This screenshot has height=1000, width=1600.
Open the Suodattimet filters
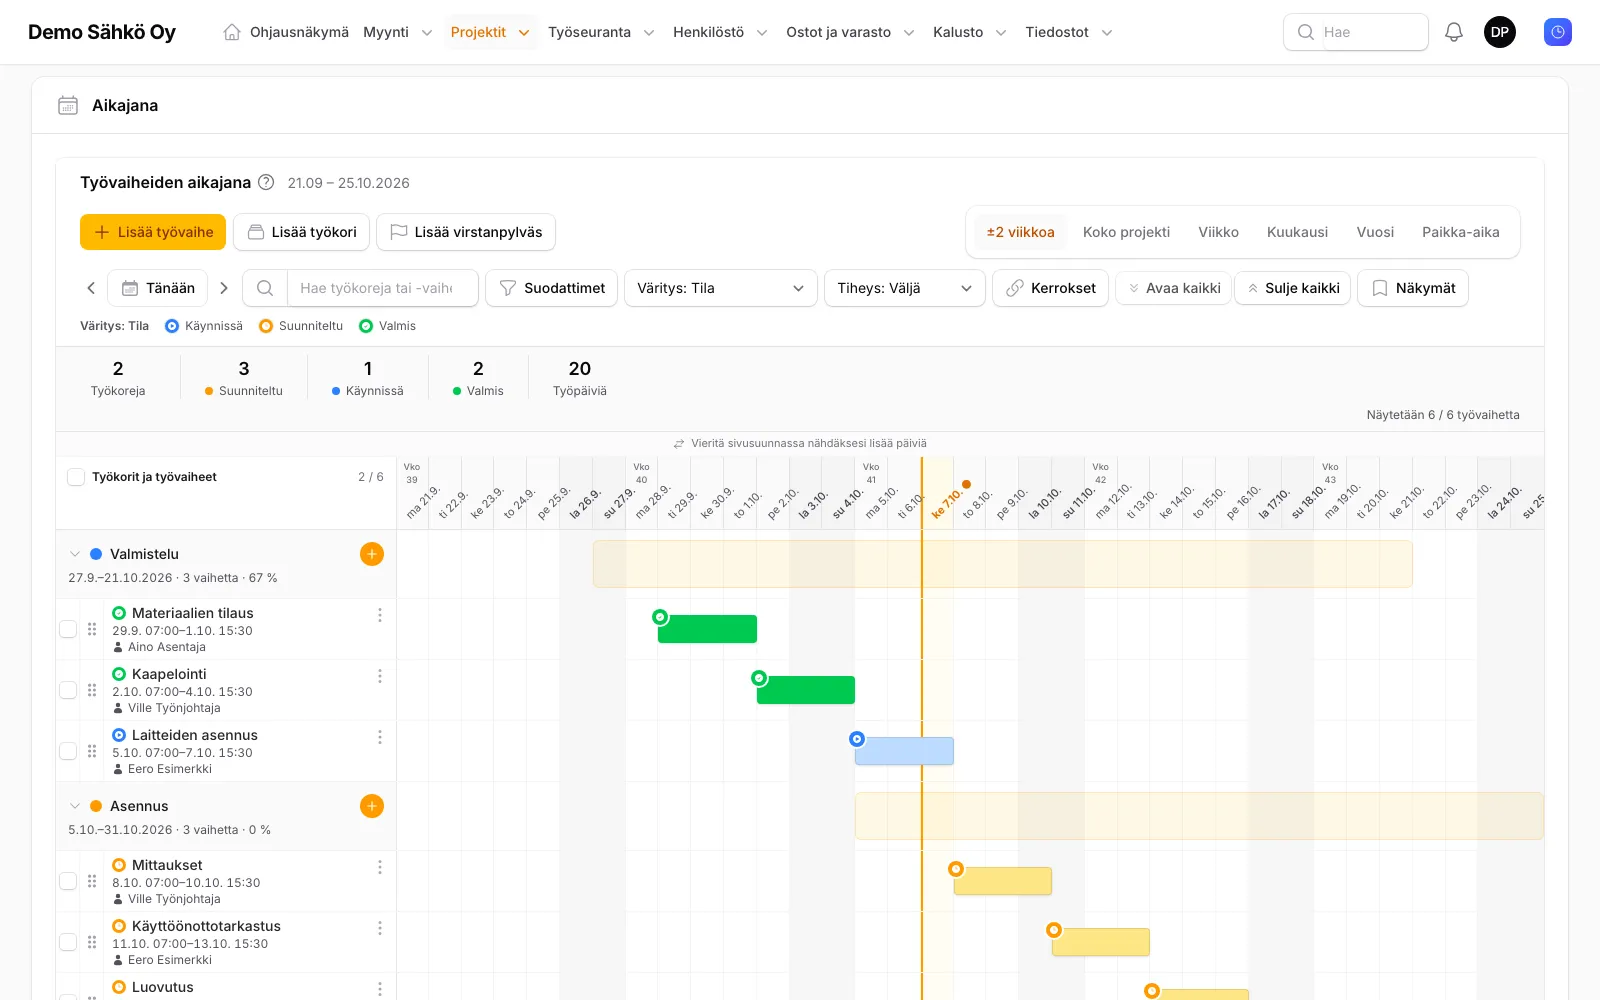(x=552, y=288)
